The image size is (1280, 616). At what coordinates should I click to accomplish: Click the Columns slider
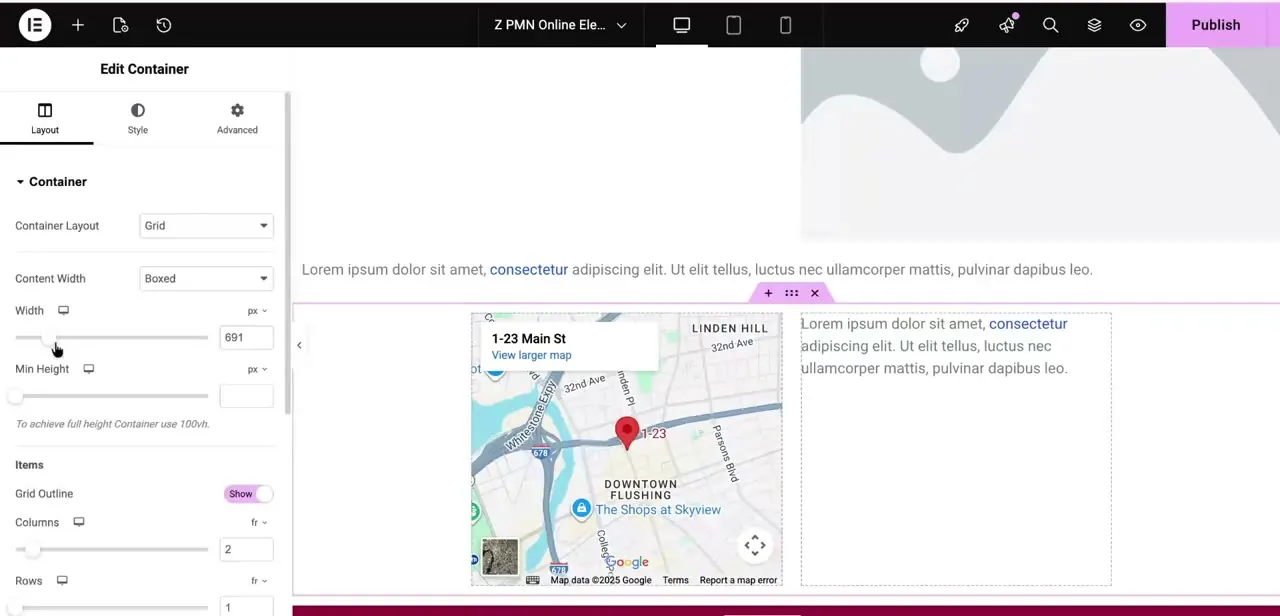[111, 550]
